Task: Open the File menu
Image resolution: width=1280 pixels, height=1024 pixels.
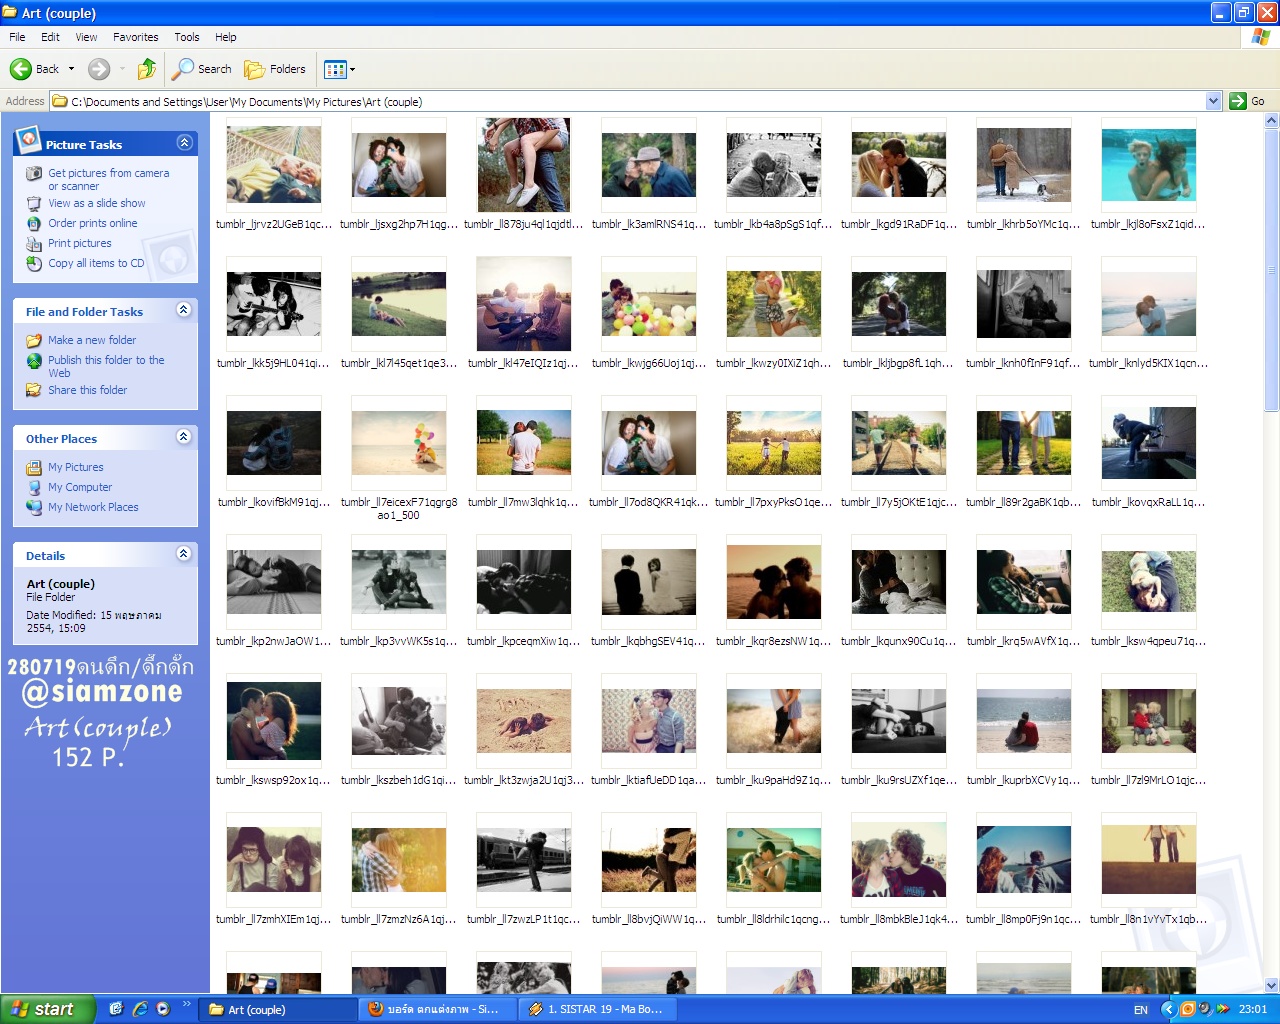Action: tap(17, 37)
